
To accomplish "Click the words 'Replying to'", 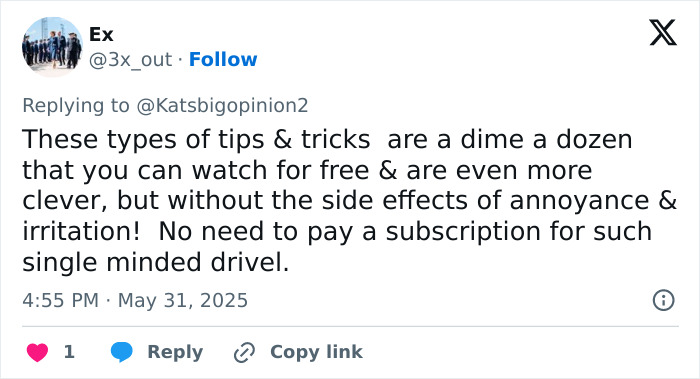I will coord(76,105).
